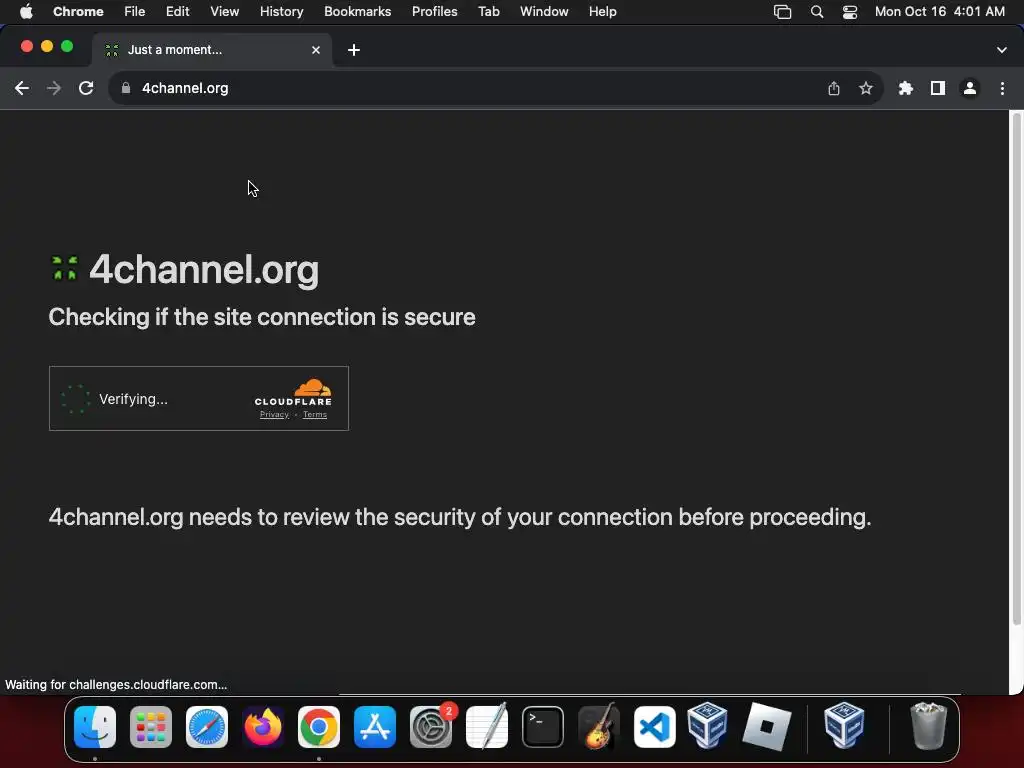The width and height of the screenshot is (1024, 768).
Task: Toggle the Chrome side panel icon
Action: pyautogui.click(x=938, y=88)
